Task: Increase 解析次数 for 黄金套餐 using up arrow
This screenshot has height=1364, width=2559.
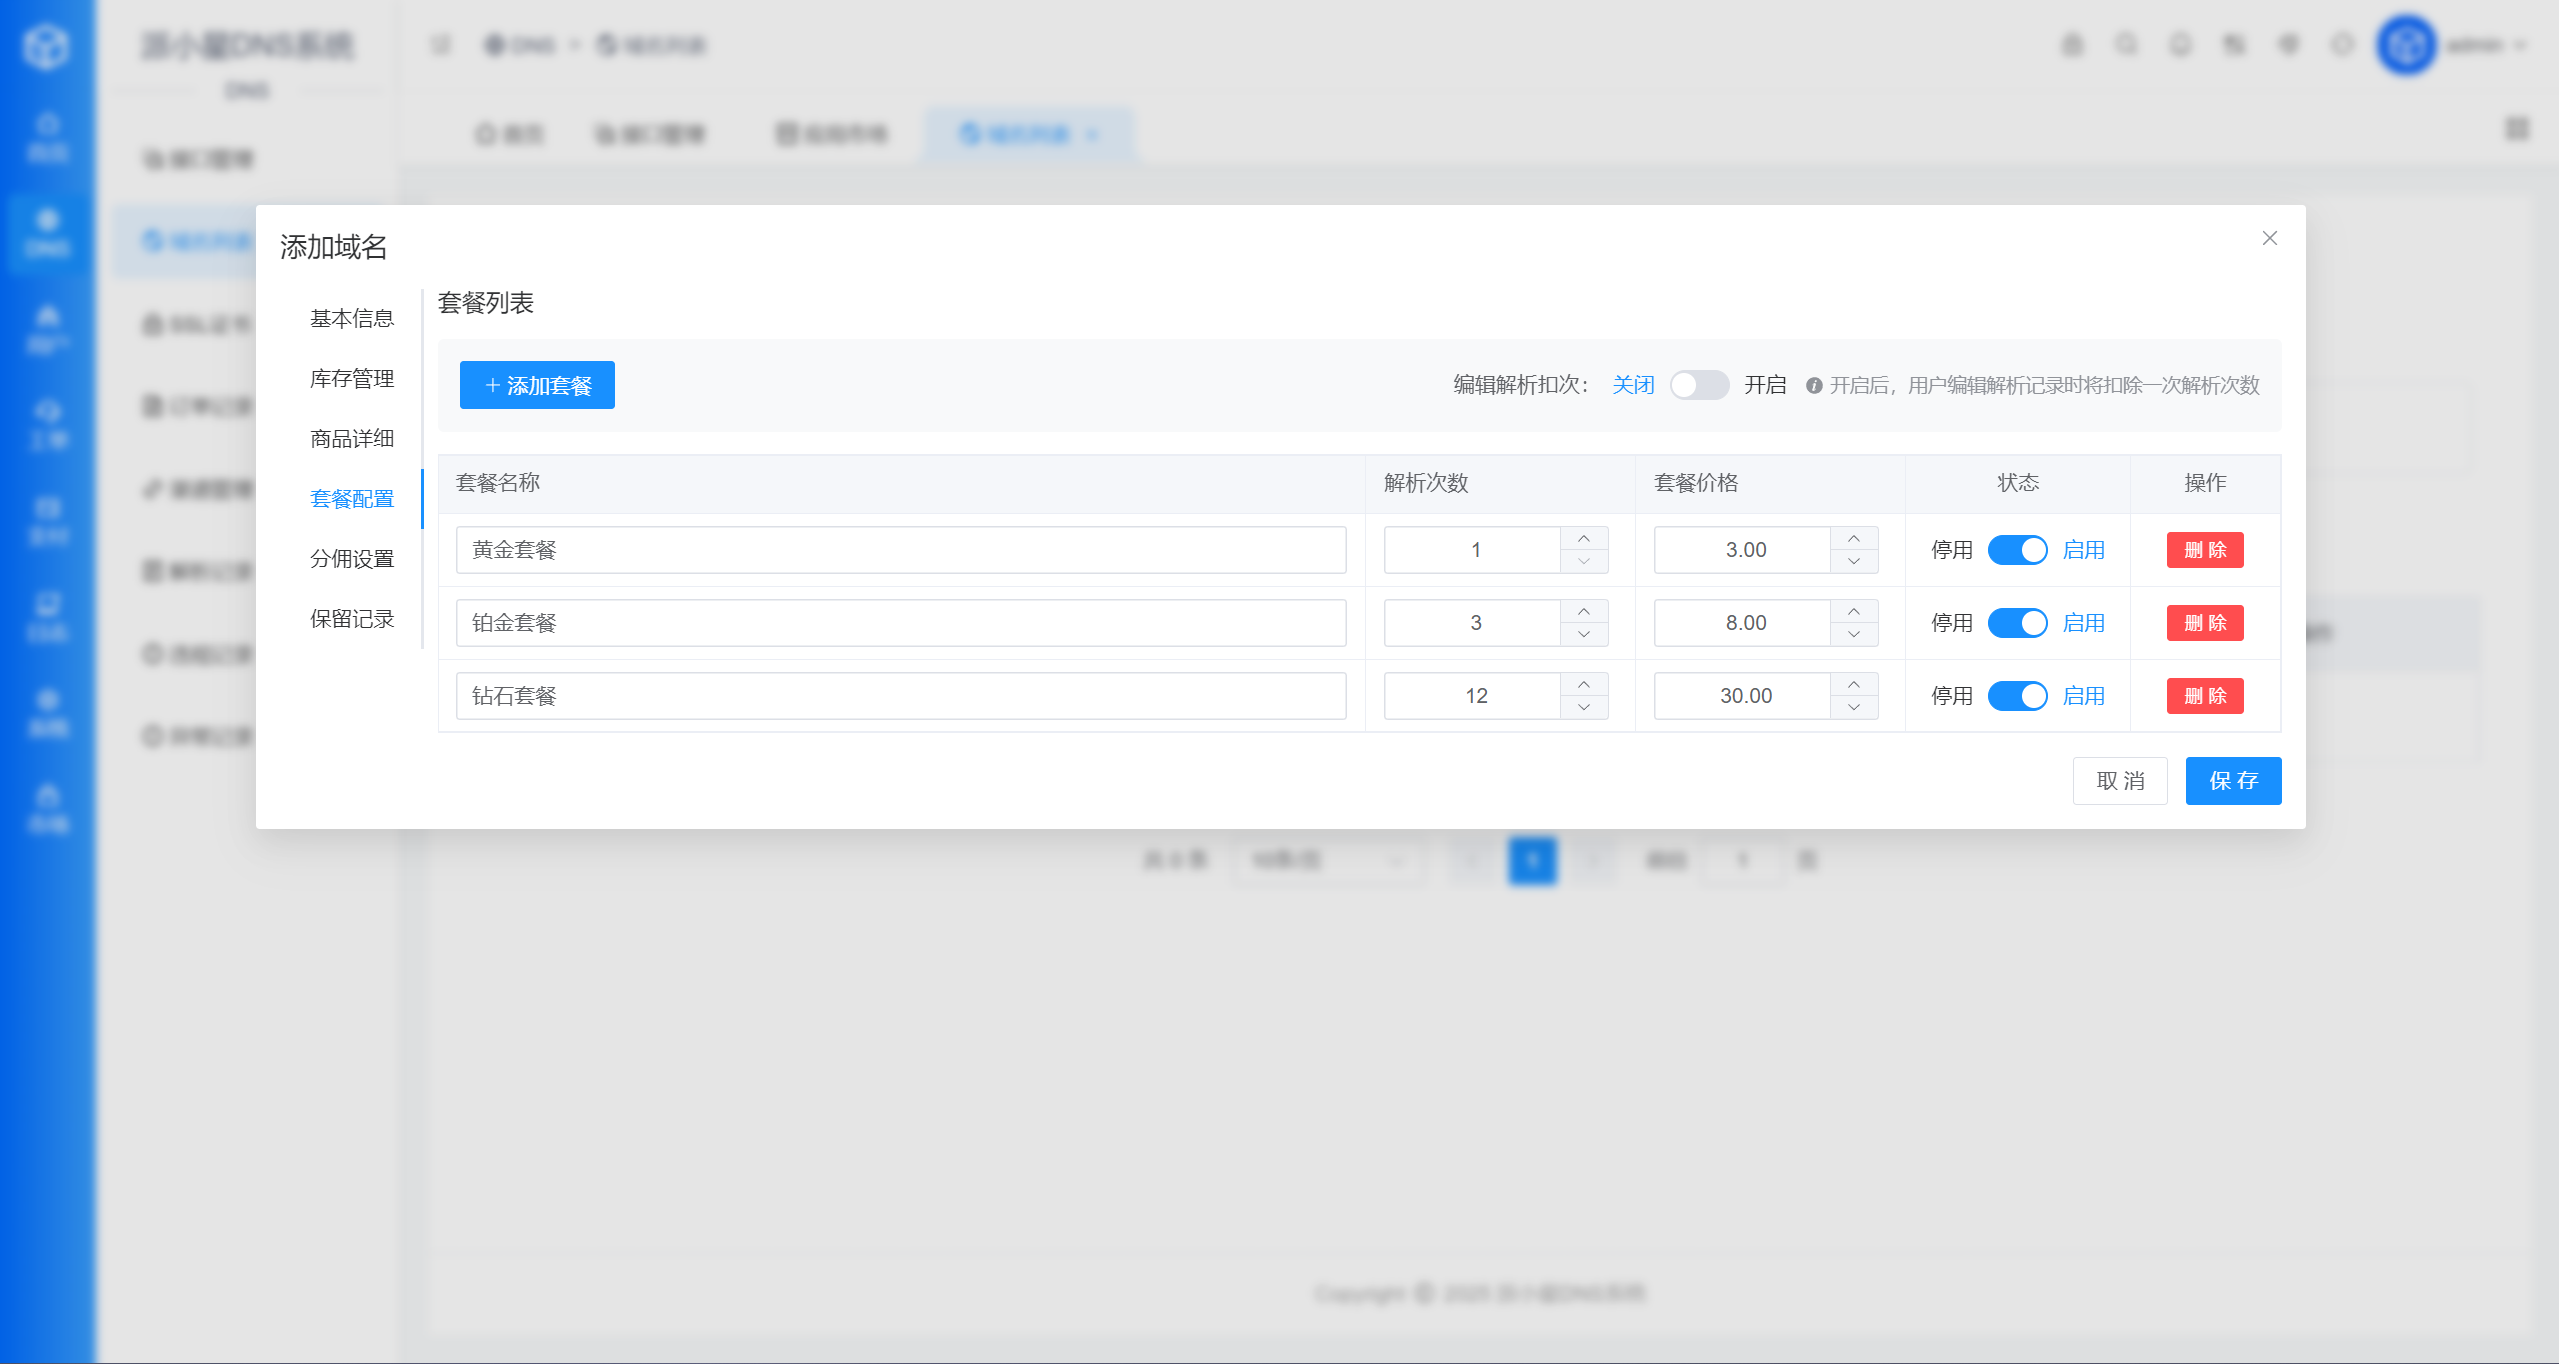Action: pyautogui.click(x=1584, y=539)
